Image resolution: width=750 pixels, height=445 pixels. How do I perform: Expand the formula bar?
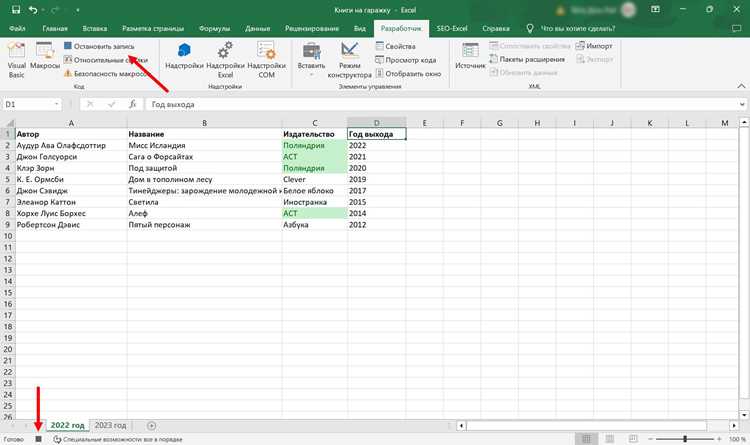click(x=742, y=104)
